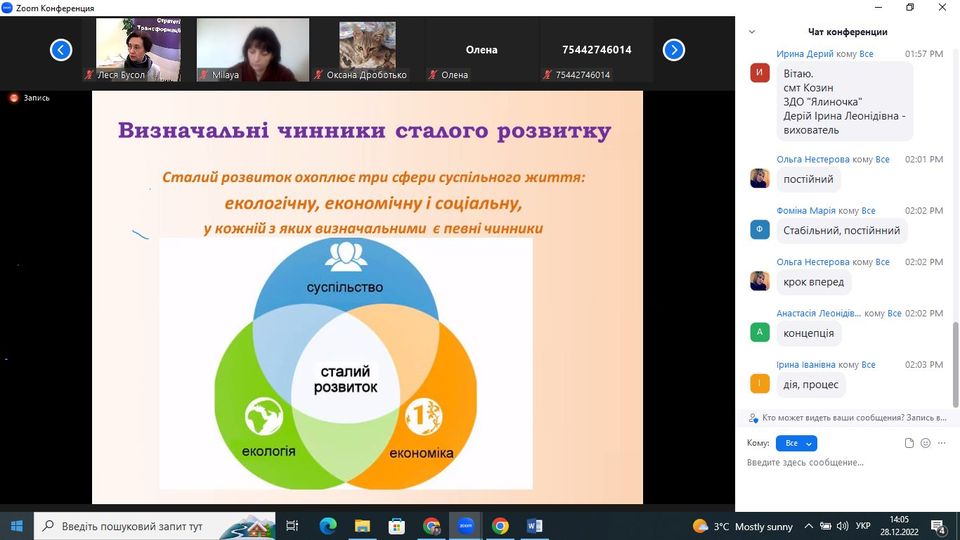Viewport: 960px width, 540px height.
Task: Open Task View in taskbar
Action: (292, 526)
